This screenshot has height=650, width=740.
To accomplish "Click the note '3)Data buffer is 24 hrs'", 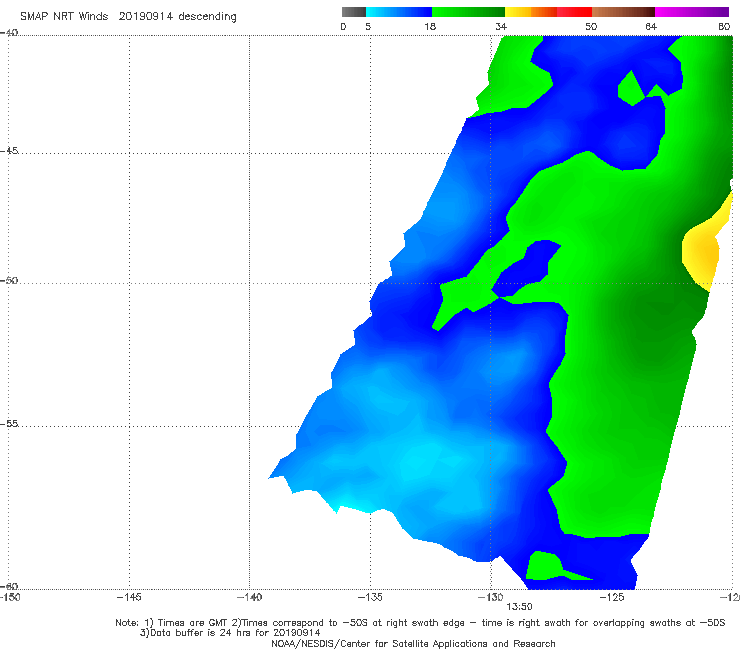I will pyautogui.click(x=230, y=633).
